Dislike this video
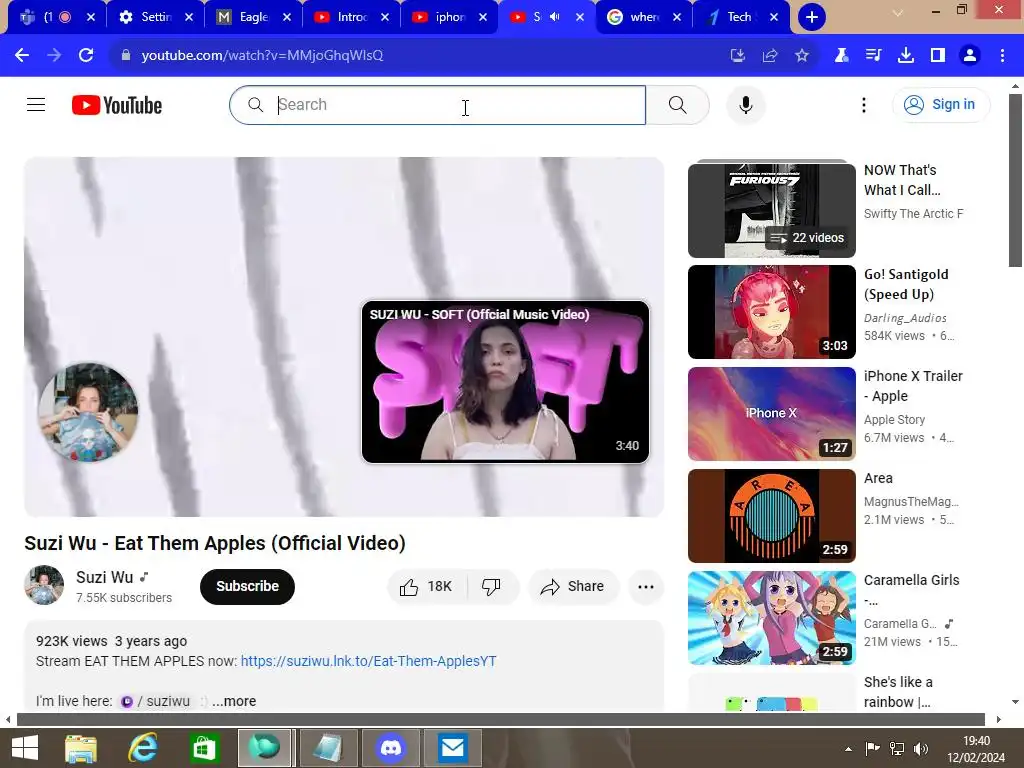Viewport: 1024px width, 768px height. point(492,586)
